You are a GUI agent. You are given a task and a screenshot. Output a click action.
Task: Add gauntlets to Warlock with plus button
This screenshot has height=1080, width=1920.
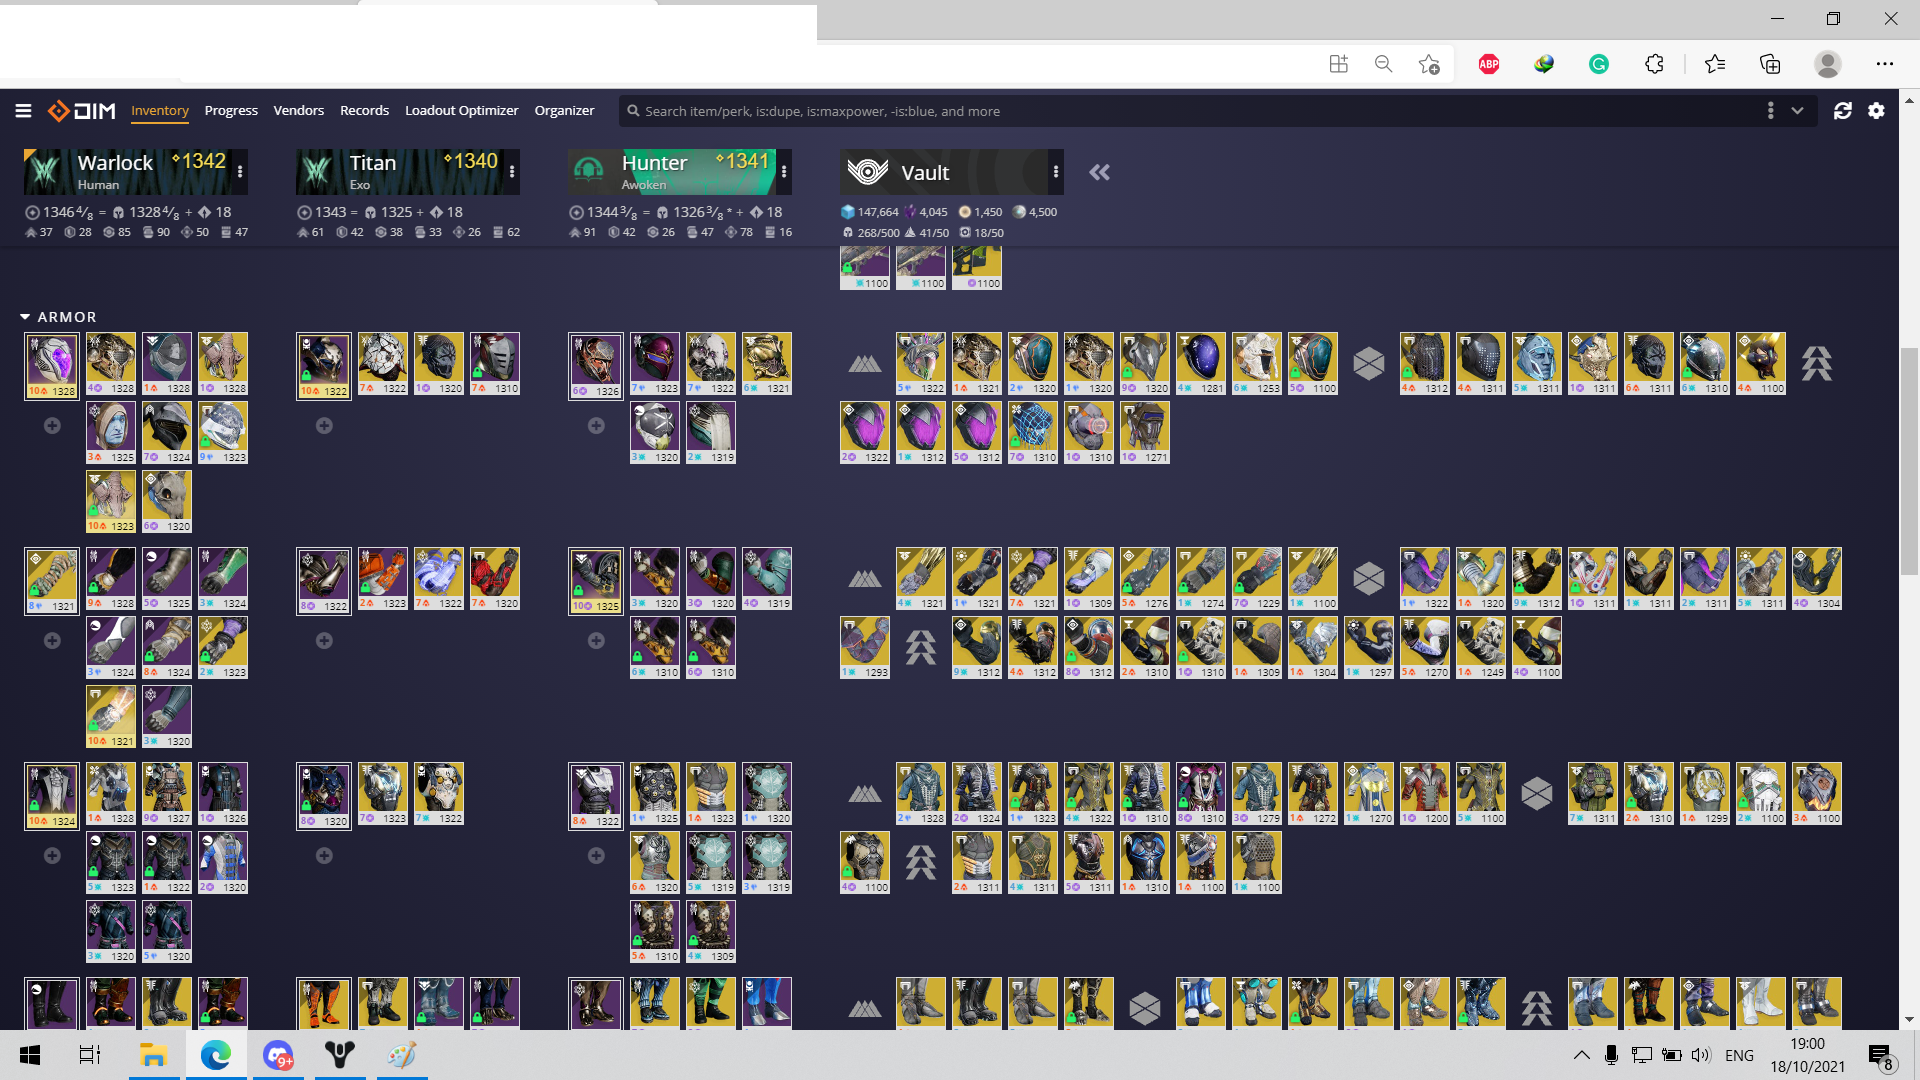point(52,641)
